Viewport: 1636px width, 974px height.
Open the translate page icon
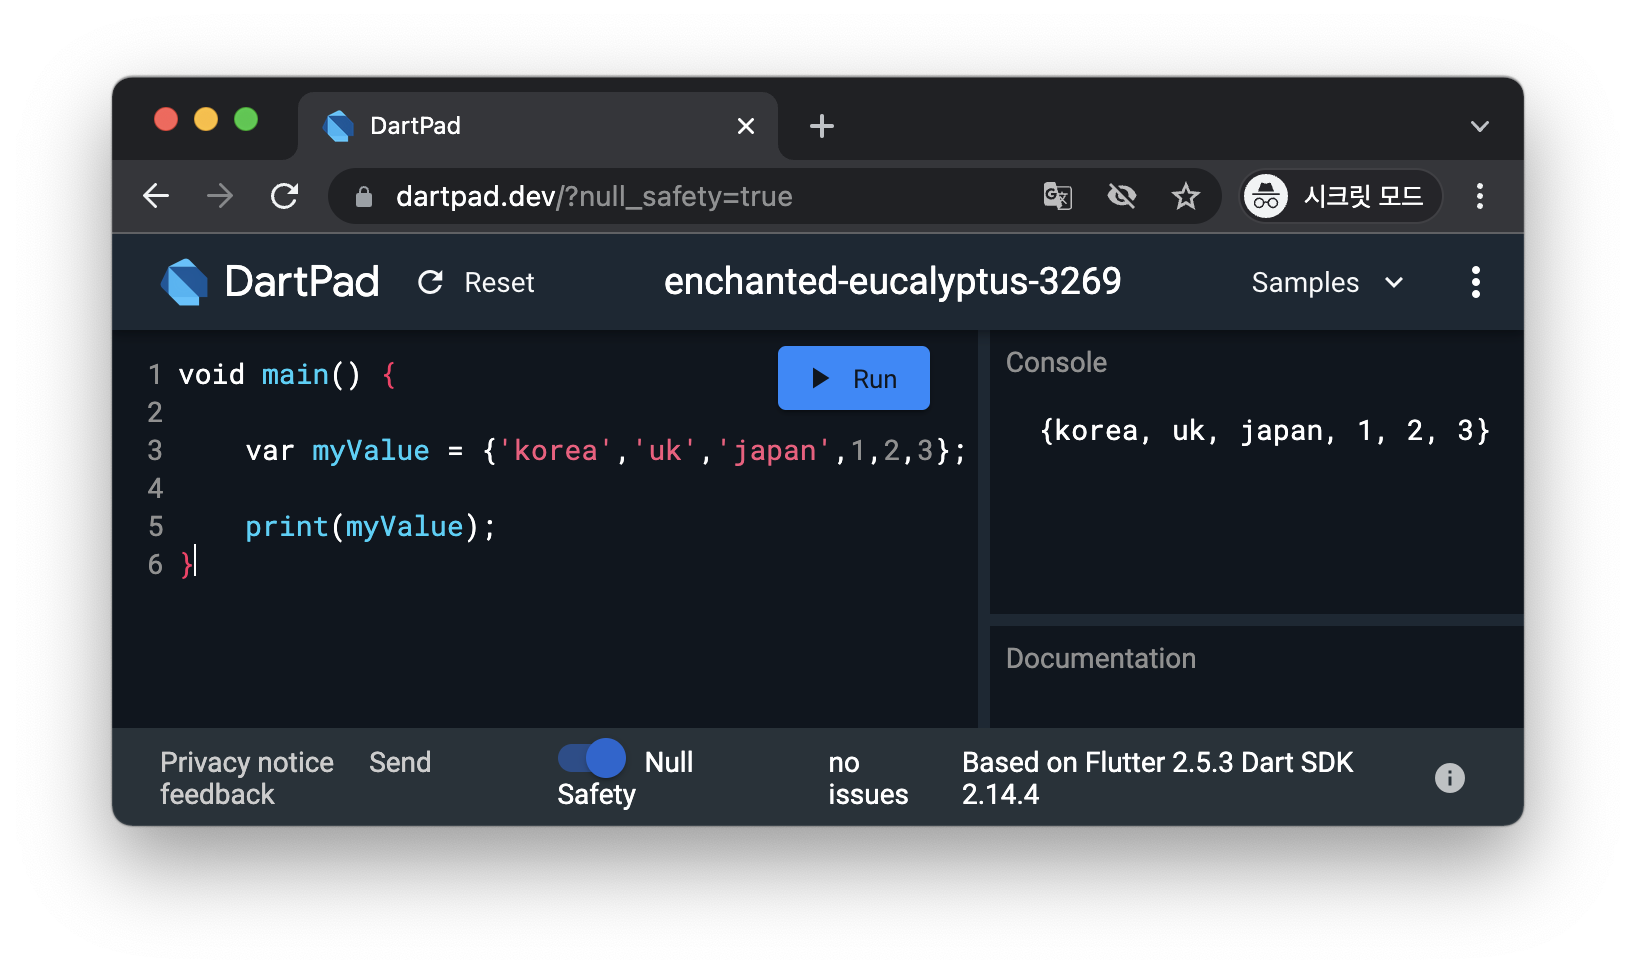pos(1057,196)
